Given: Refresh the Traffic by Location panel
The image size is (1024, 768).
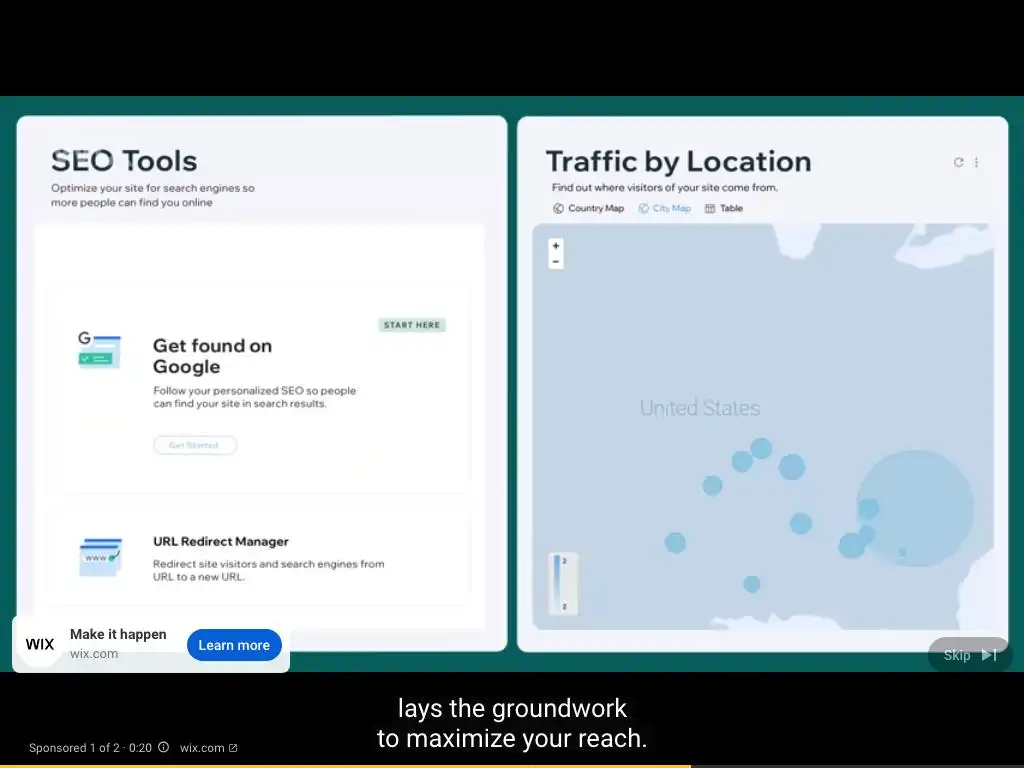Looking at the screenshot, I should [x=958, y=162].
